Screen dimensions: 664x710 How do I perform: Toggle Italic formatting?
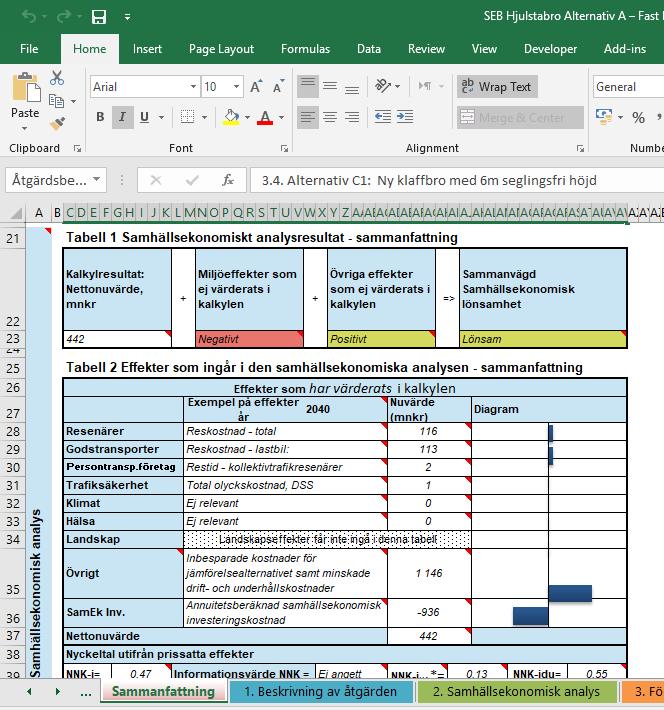pos(122,117)
